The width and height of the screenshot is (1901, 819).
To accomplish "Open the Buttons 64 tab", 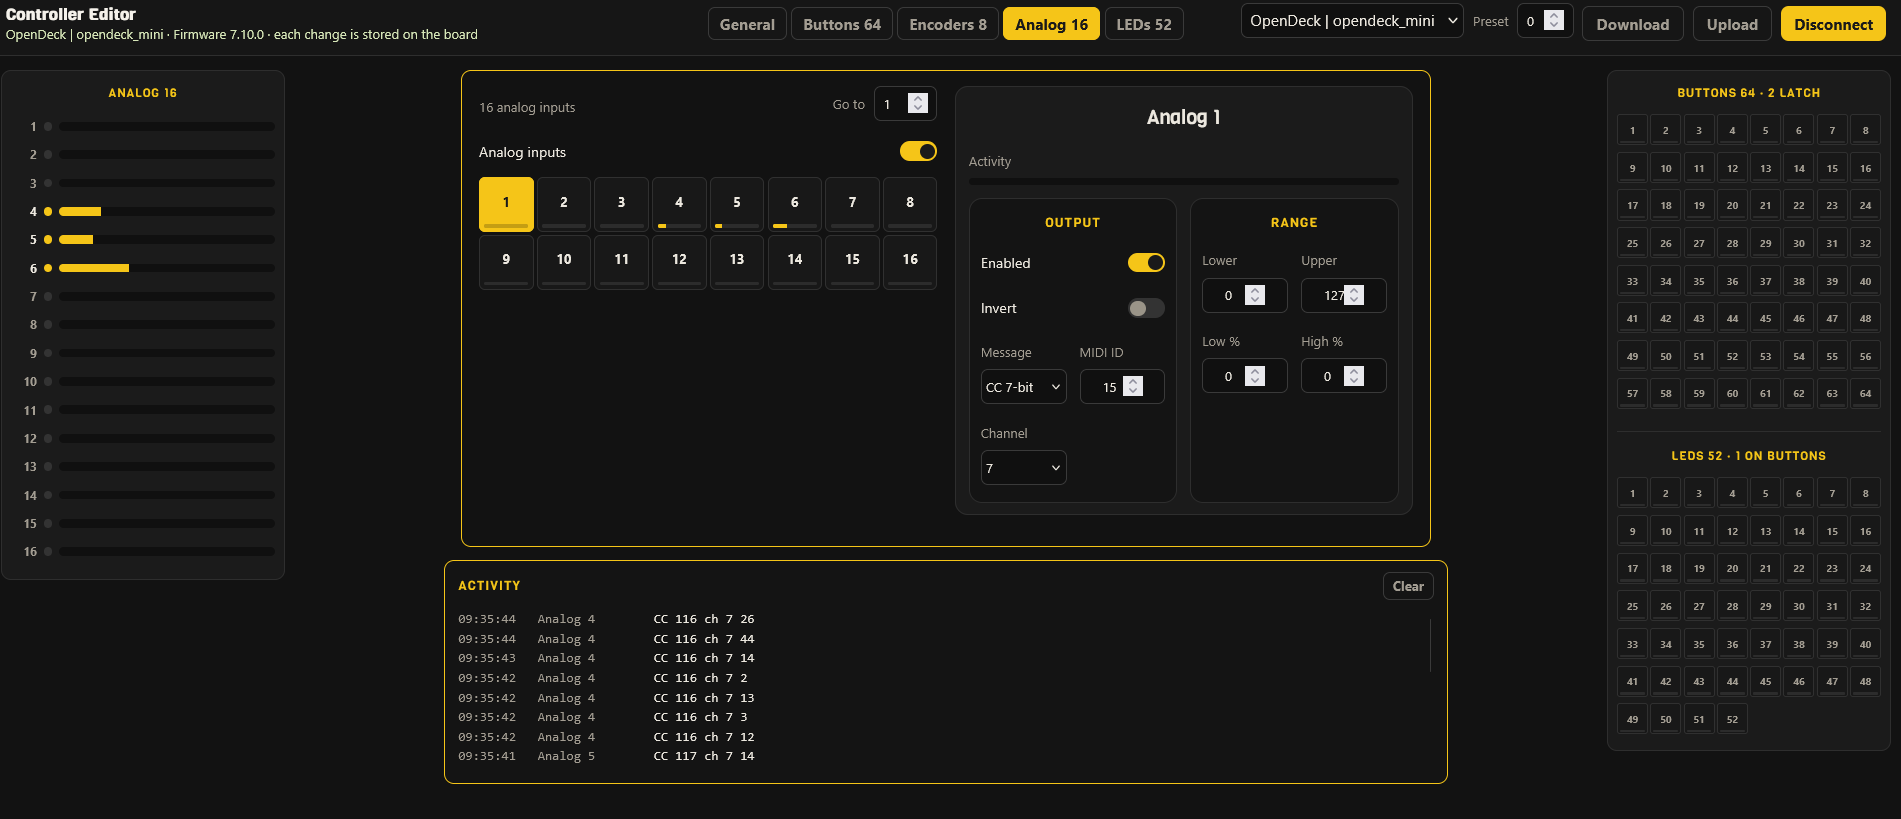I will [x=842, y=24].
